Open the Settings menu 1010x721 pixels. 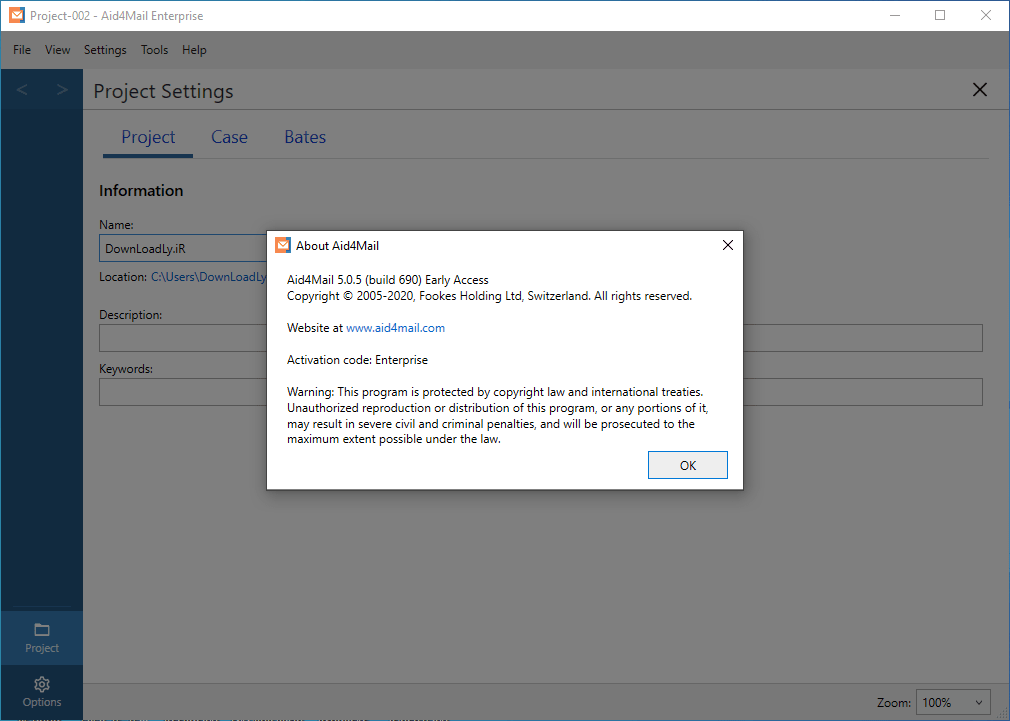coord(104,49)
